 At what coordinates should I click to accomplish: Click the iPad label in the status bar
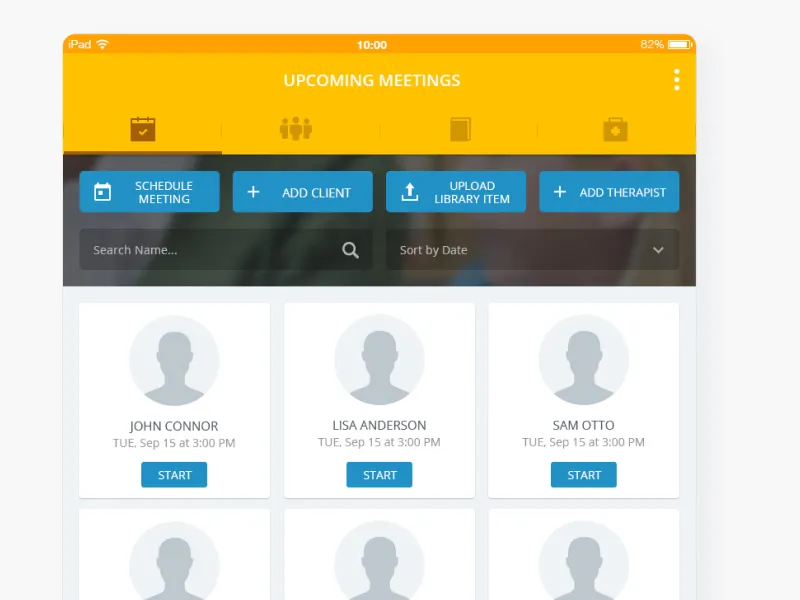[x=80, y=44]
